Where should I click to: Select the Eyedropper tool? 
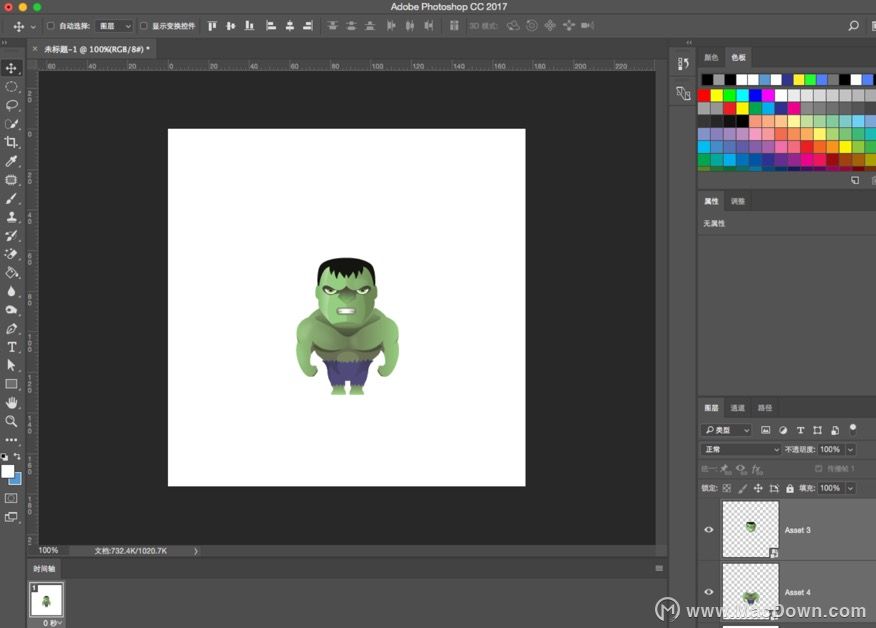[11, 161]
